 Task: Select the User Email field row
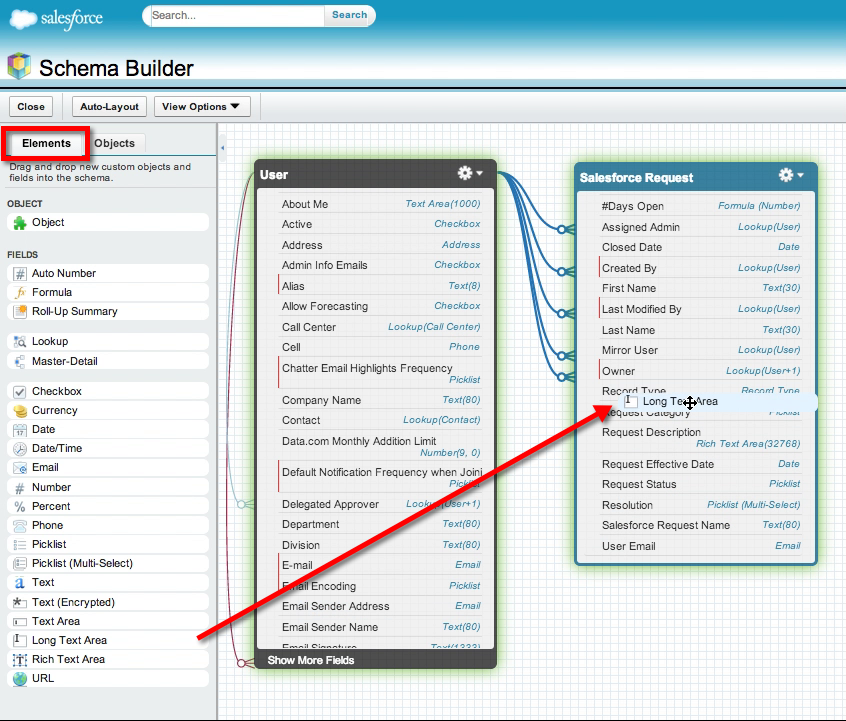(700, 546)
